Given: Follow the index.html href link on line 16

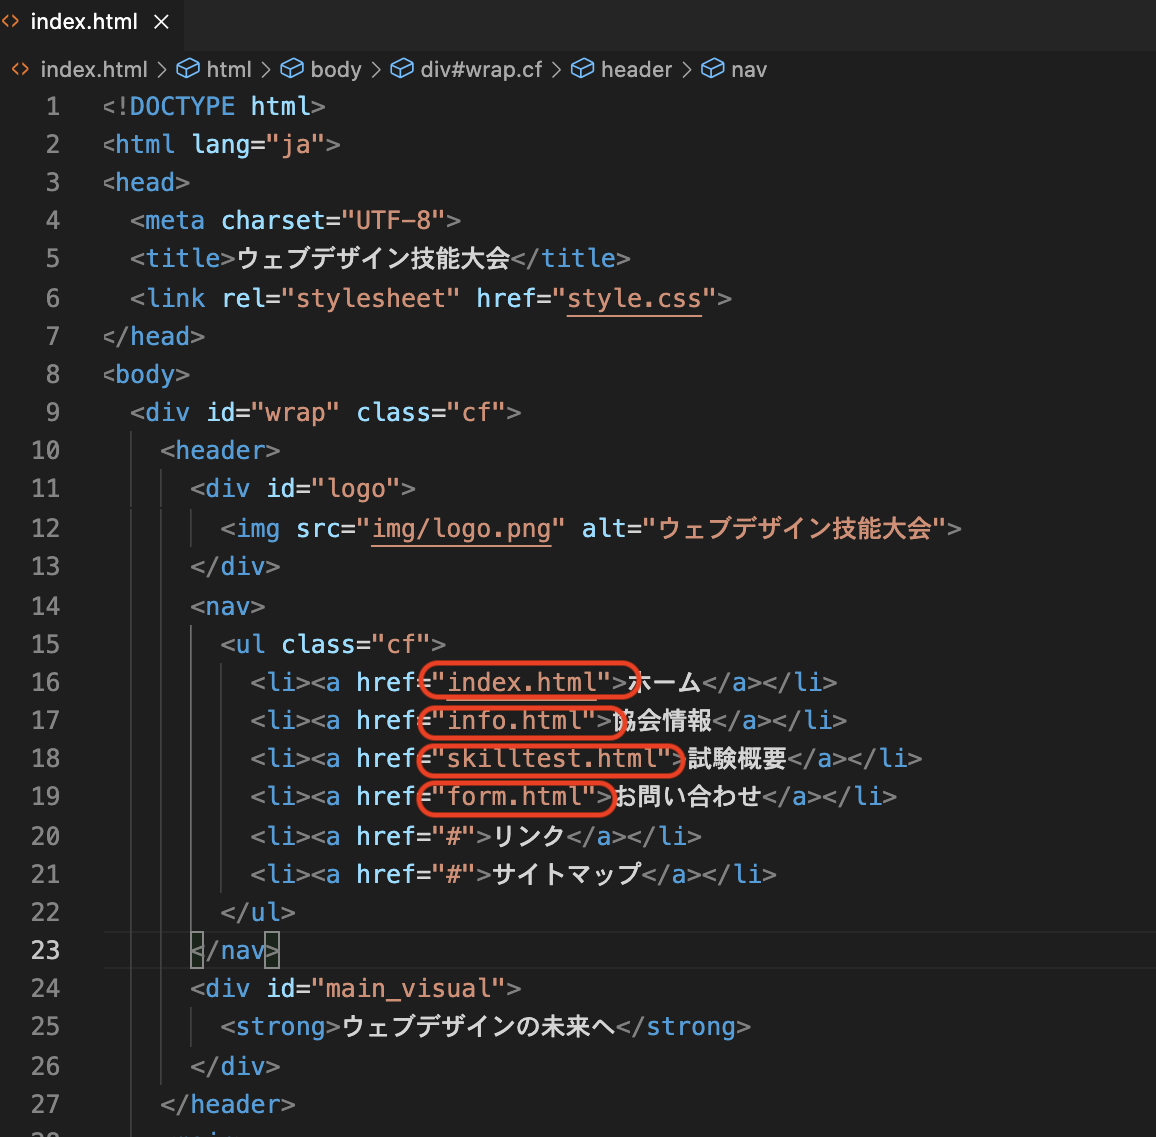Looking at the screenshot, I should tap(521, 682).
